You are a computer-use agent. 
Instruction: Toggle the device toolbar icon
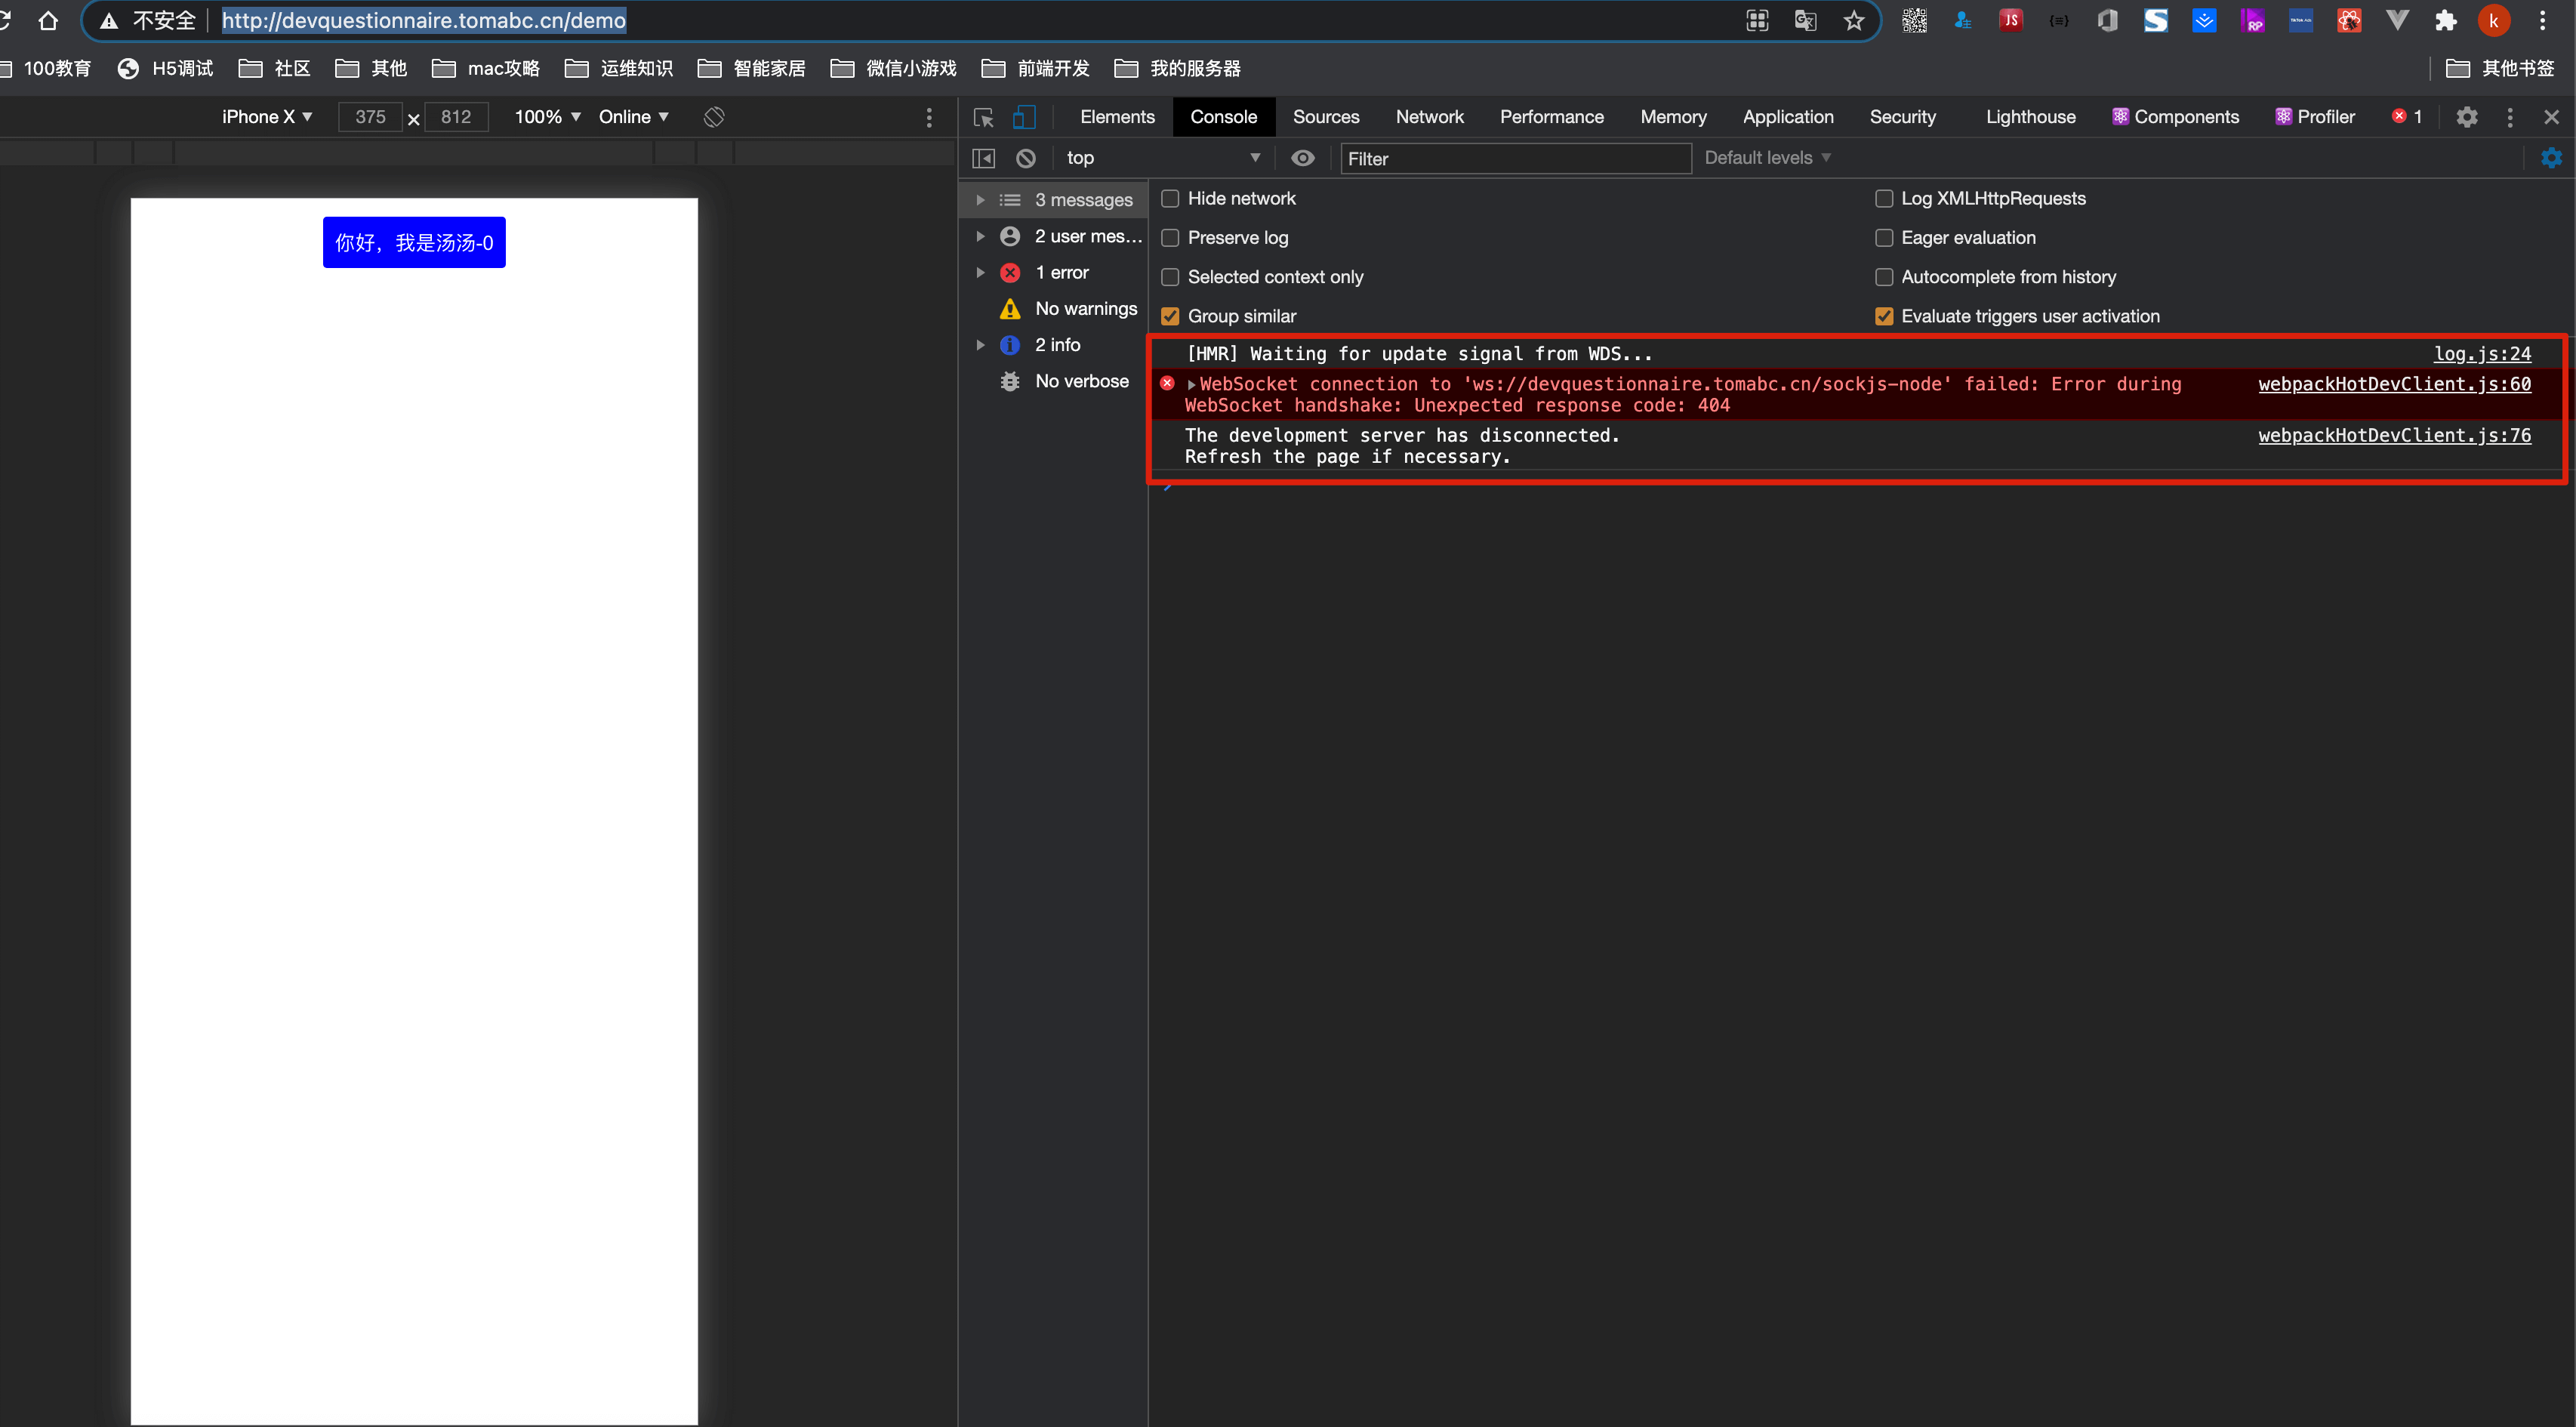(x=1023, y=117)
